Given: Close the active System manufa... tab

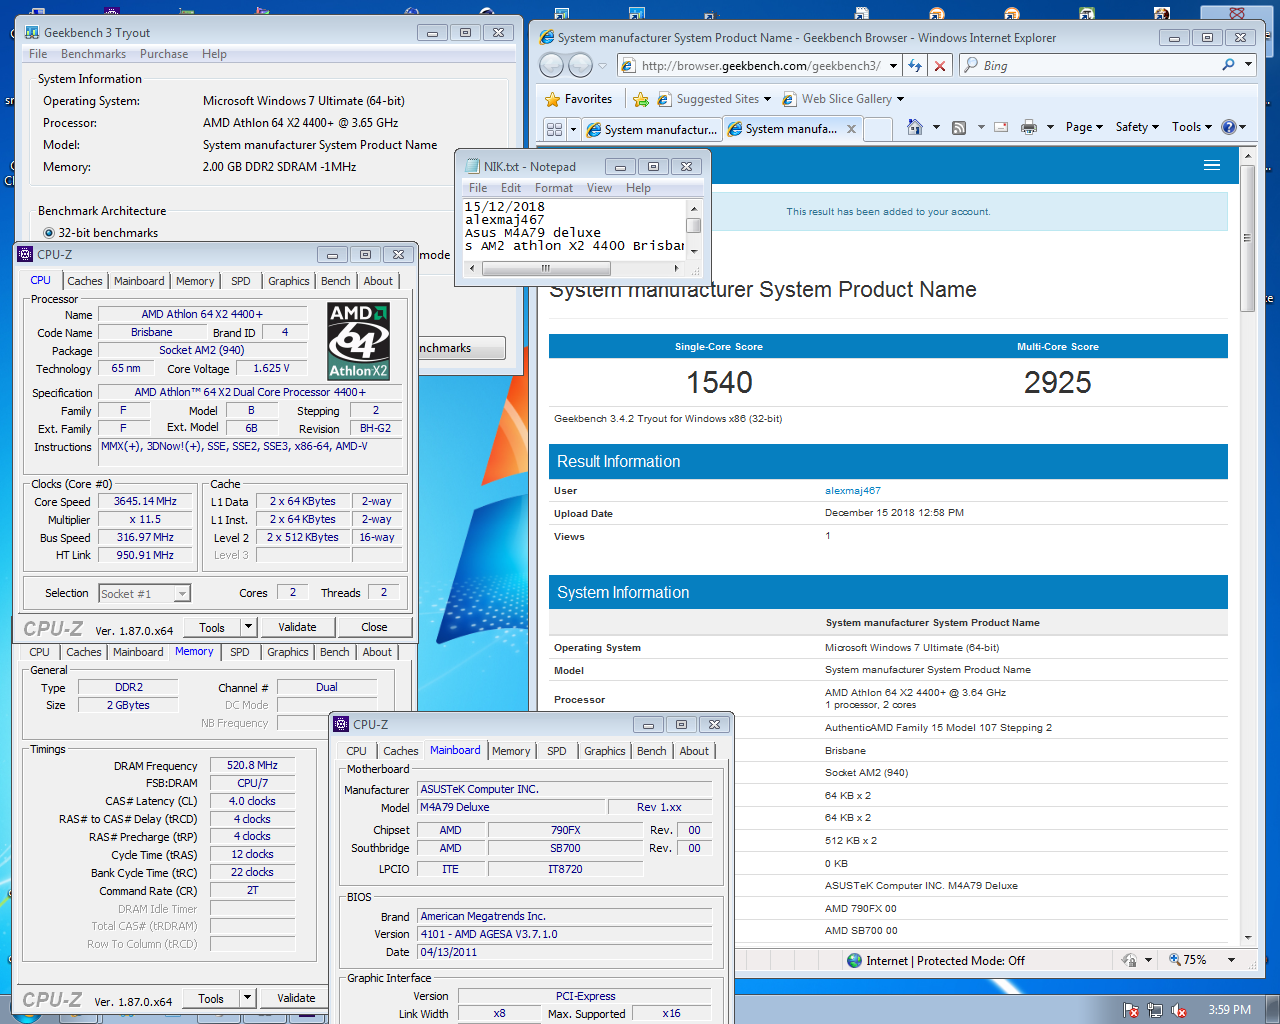Looking at the screenshot, I should pos(851,129).
